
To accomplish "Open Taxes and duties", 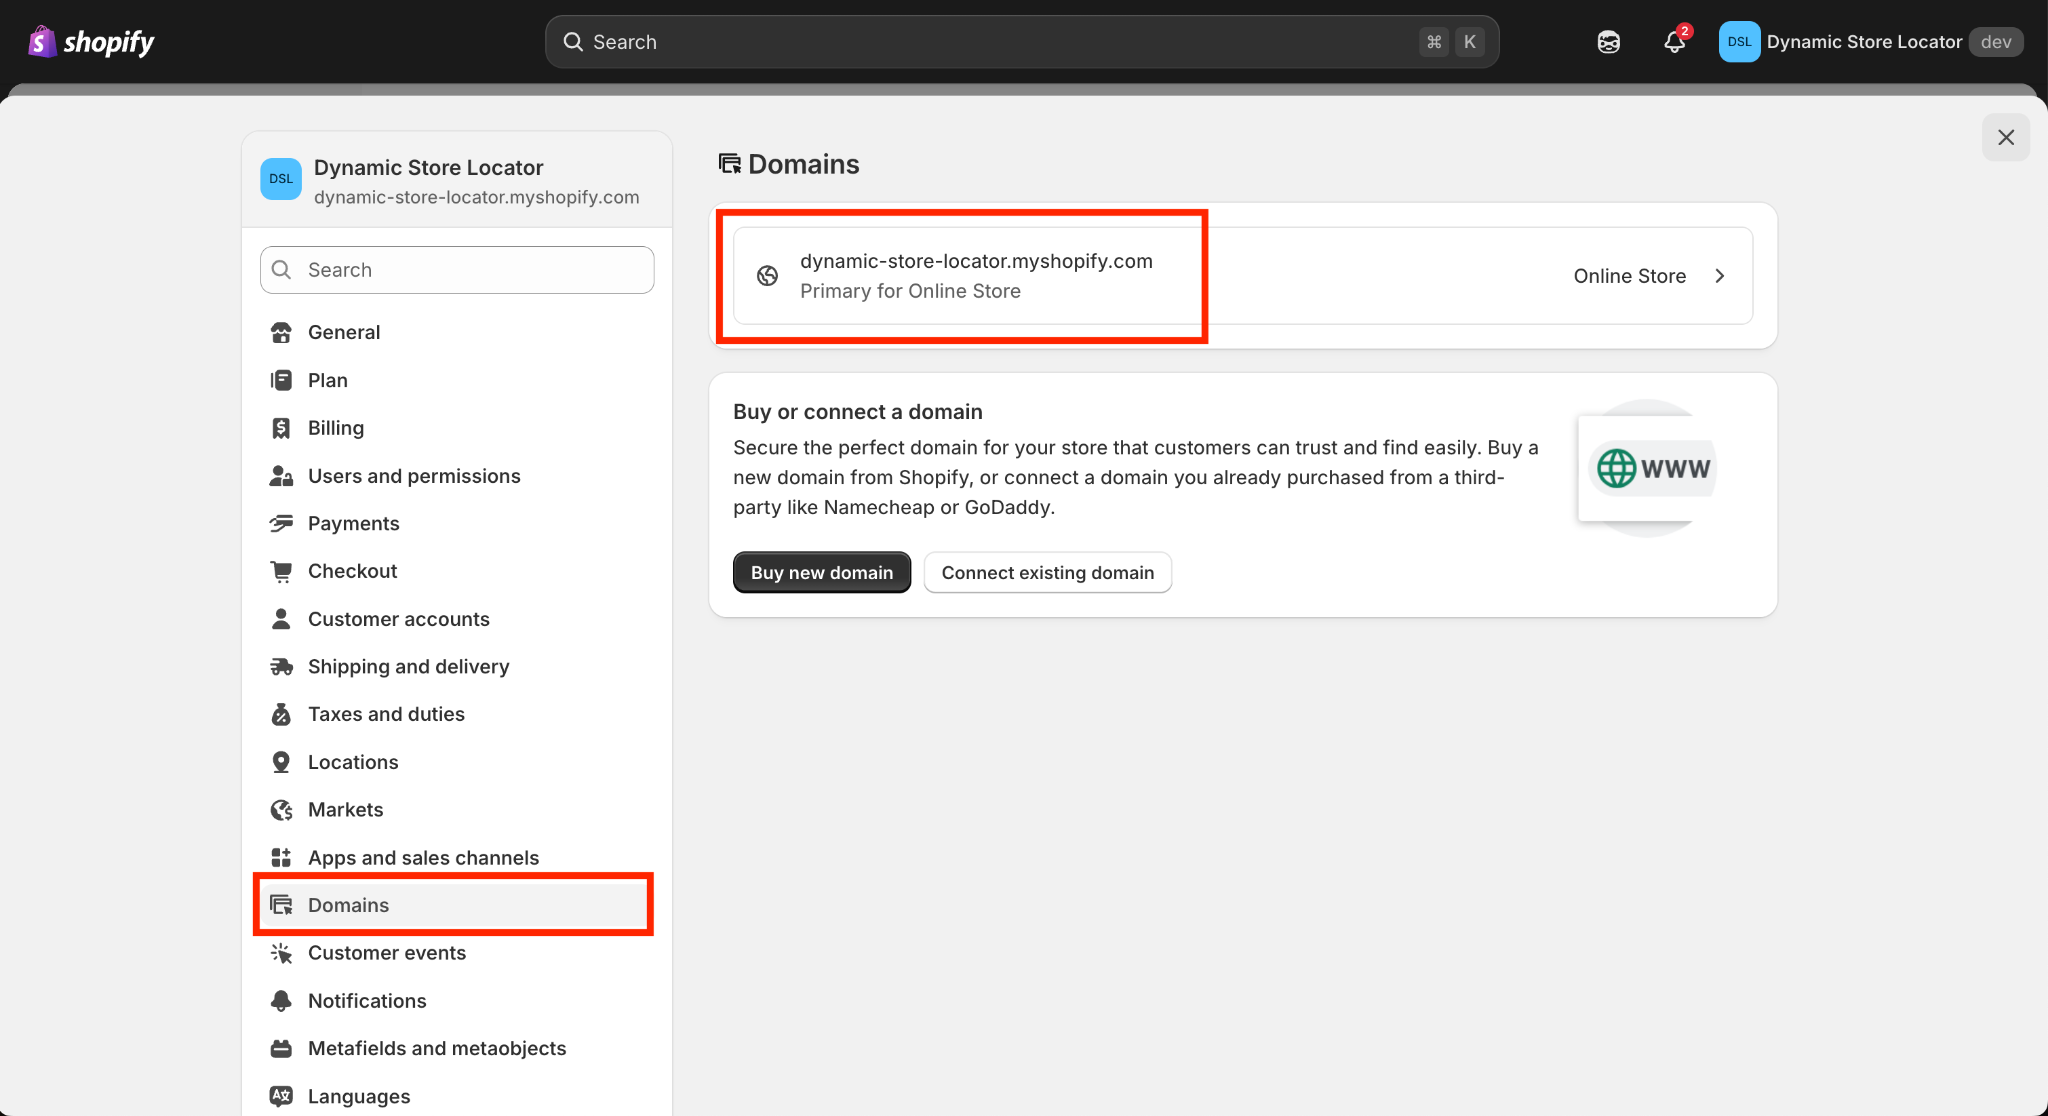I will click(x=456, y=714).
